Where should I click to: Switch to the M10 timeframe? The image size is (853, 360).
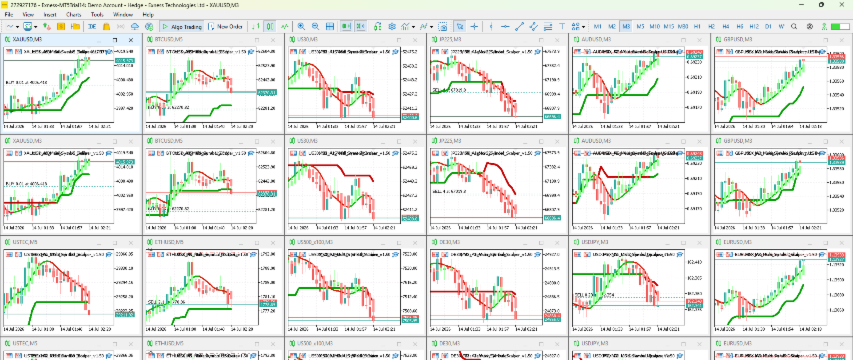(x=654, y=26)
